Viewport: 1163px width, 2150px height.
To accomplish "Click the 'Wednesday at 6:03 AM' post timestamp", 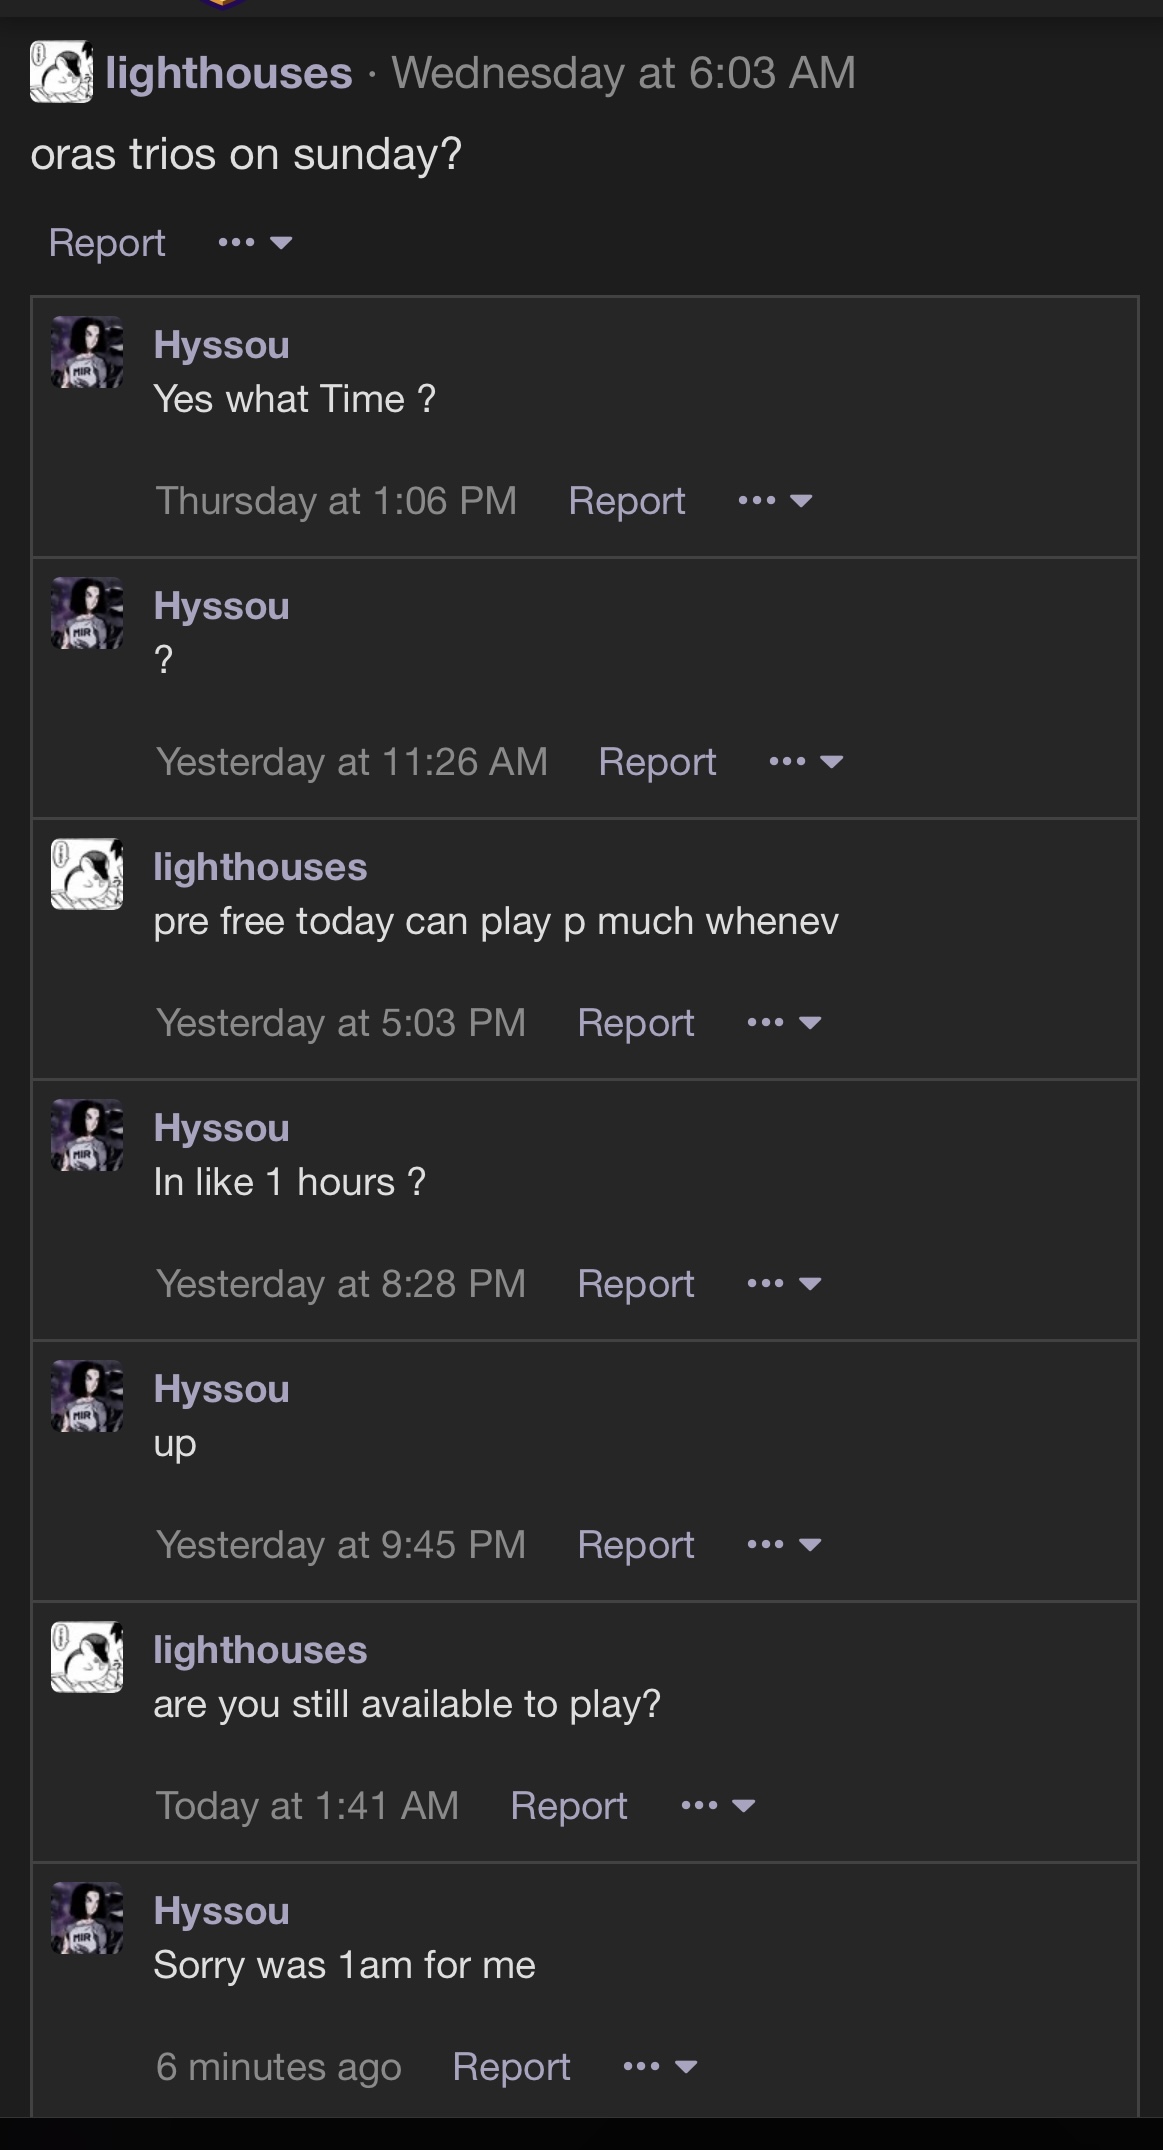I will pyautogui.click(x=623, y=73).
